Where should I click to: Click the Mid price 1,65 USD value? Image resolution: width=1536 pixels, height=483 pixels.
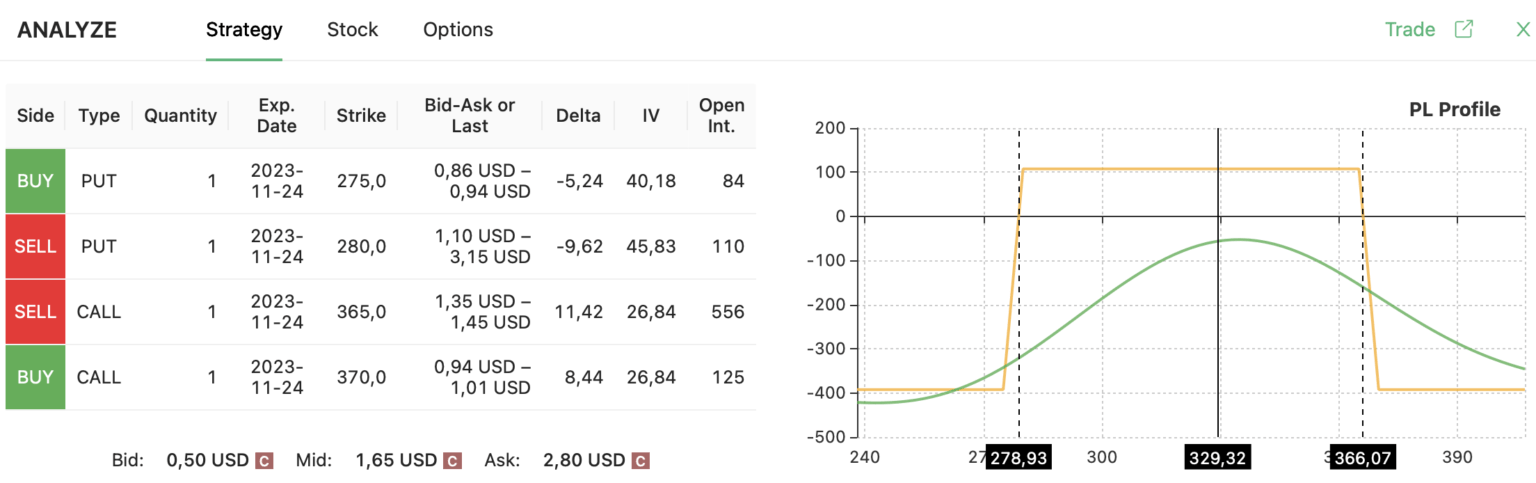[x=396, y=461]
